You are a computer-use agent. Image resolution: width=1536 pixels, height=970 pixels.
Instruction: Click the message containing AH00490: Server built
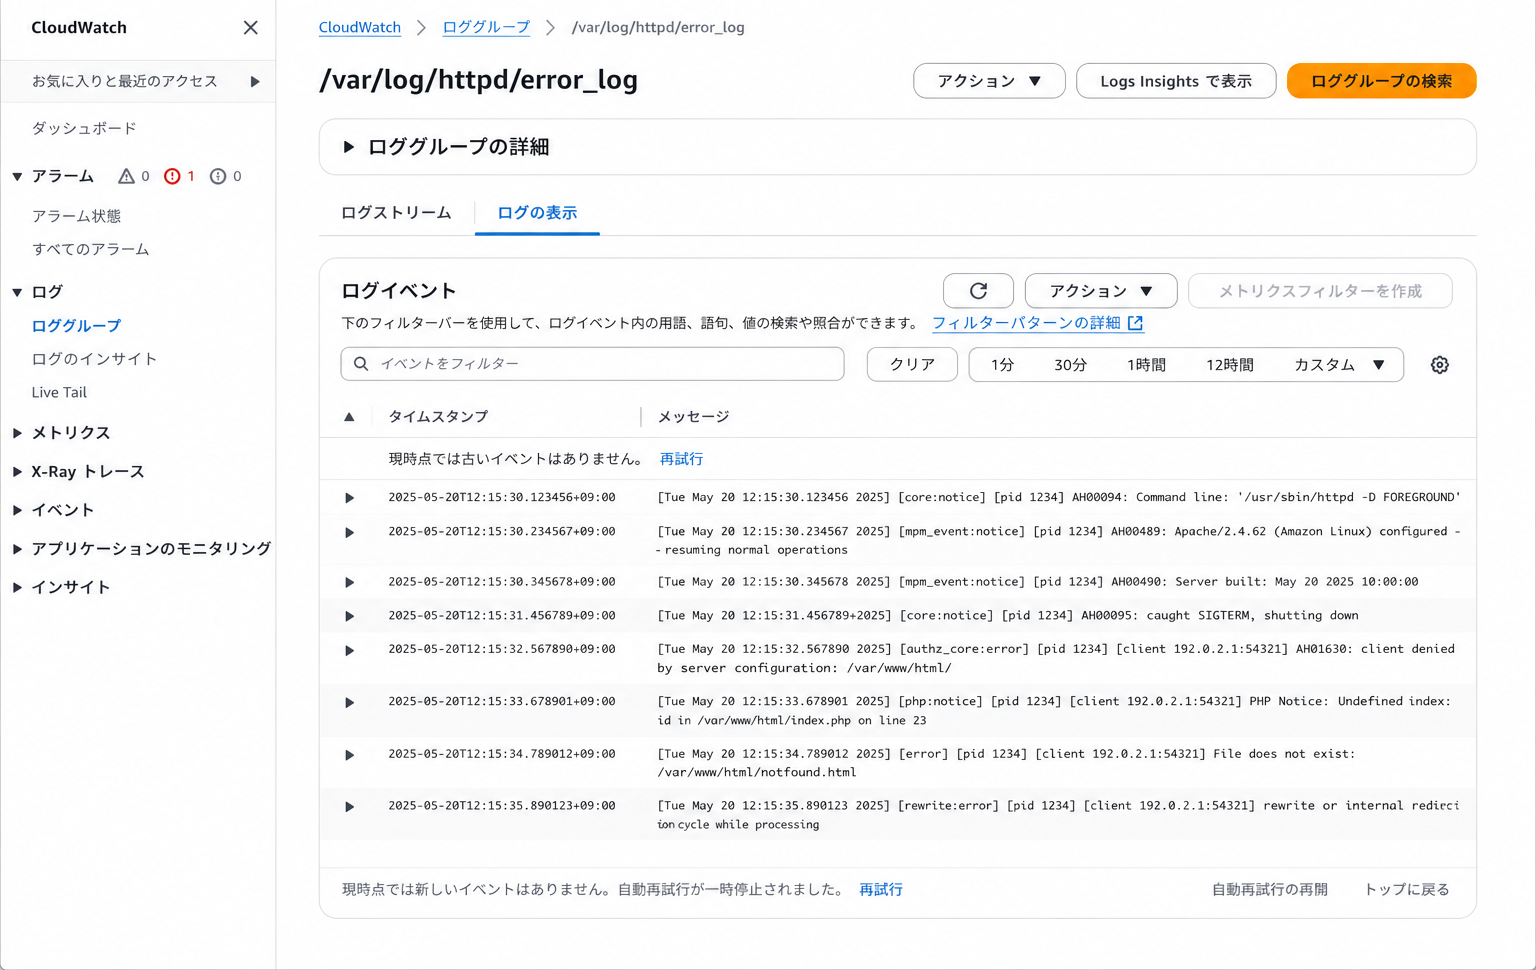pos(1038,582)
